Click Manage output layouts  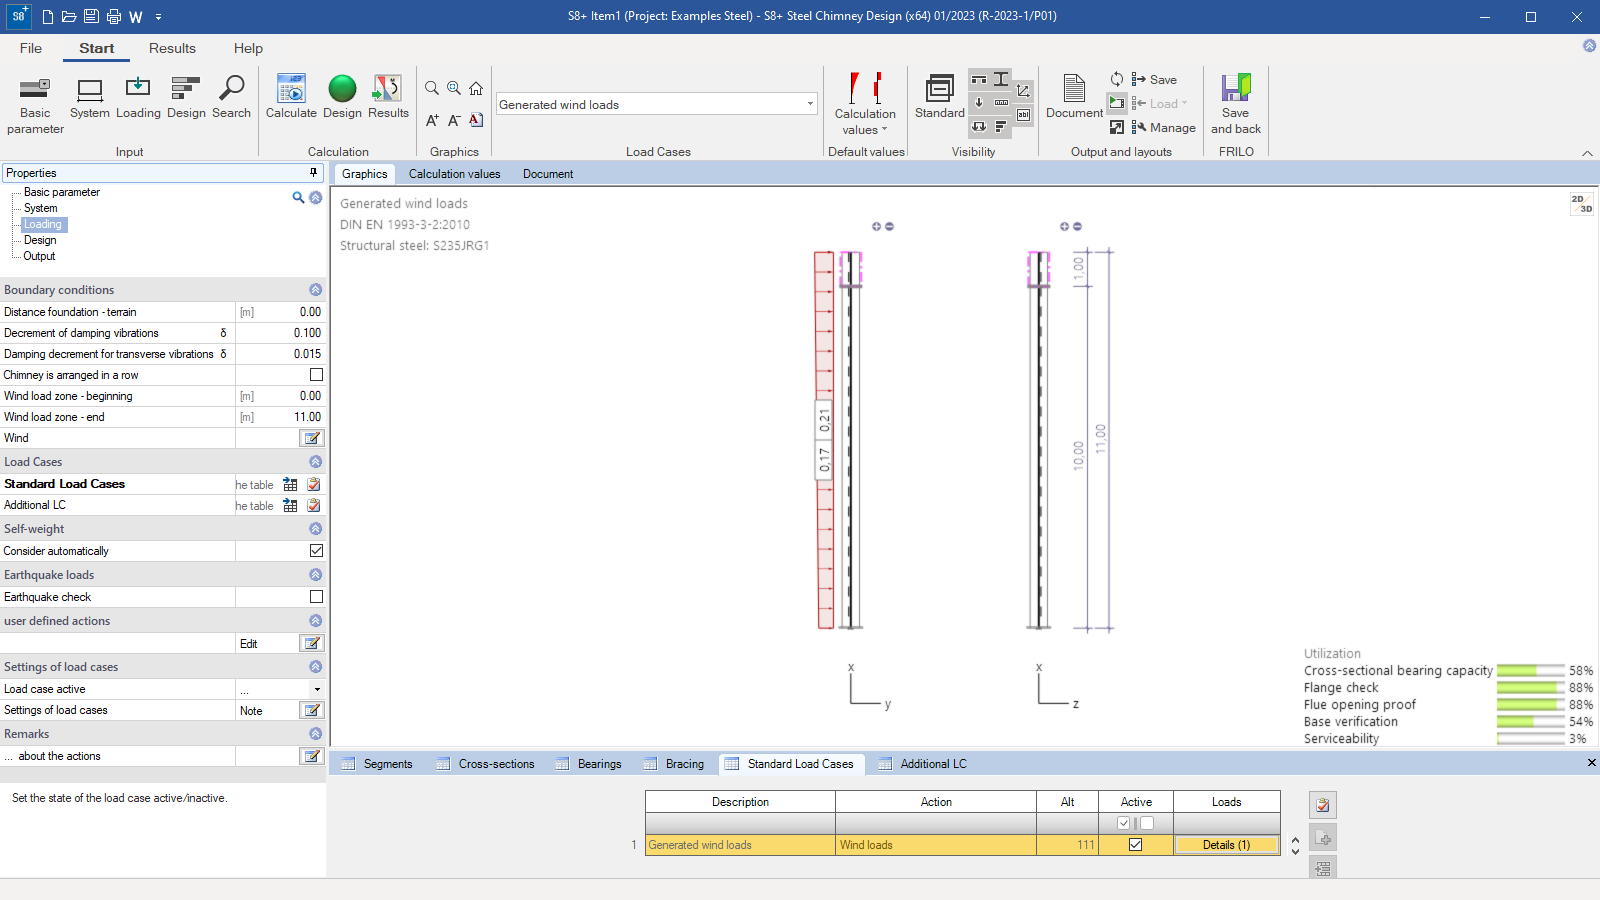tap(1164, 127)
